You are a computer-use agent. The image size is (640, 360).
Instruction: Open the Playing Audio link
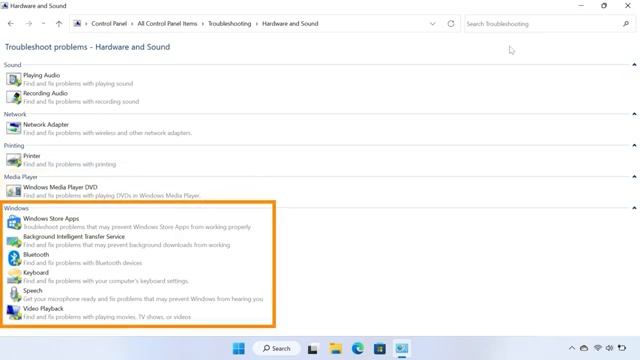coord(42,75)
